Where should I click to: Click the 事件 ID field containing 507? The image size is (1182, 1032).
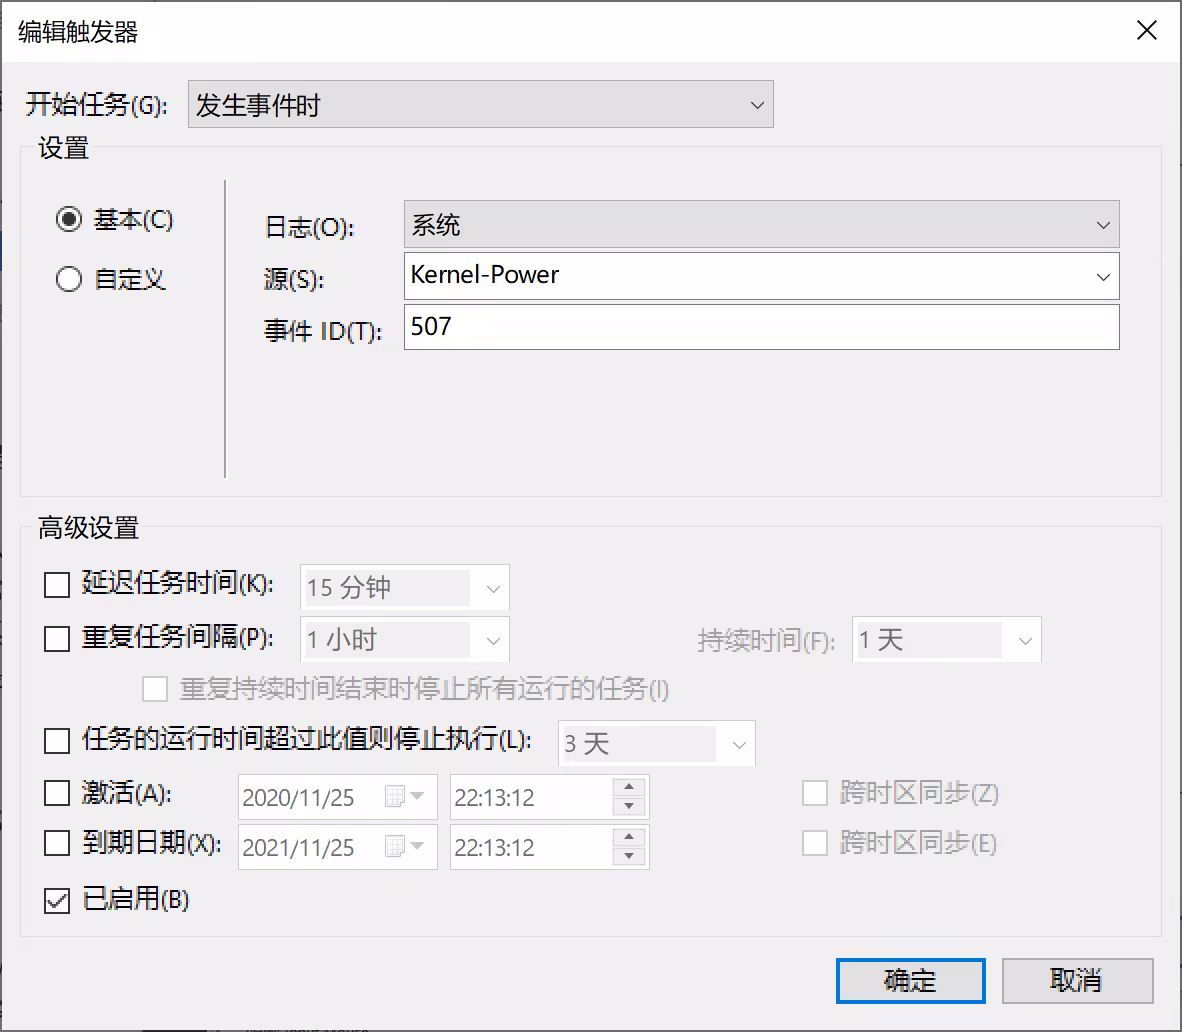coord(761,326)
